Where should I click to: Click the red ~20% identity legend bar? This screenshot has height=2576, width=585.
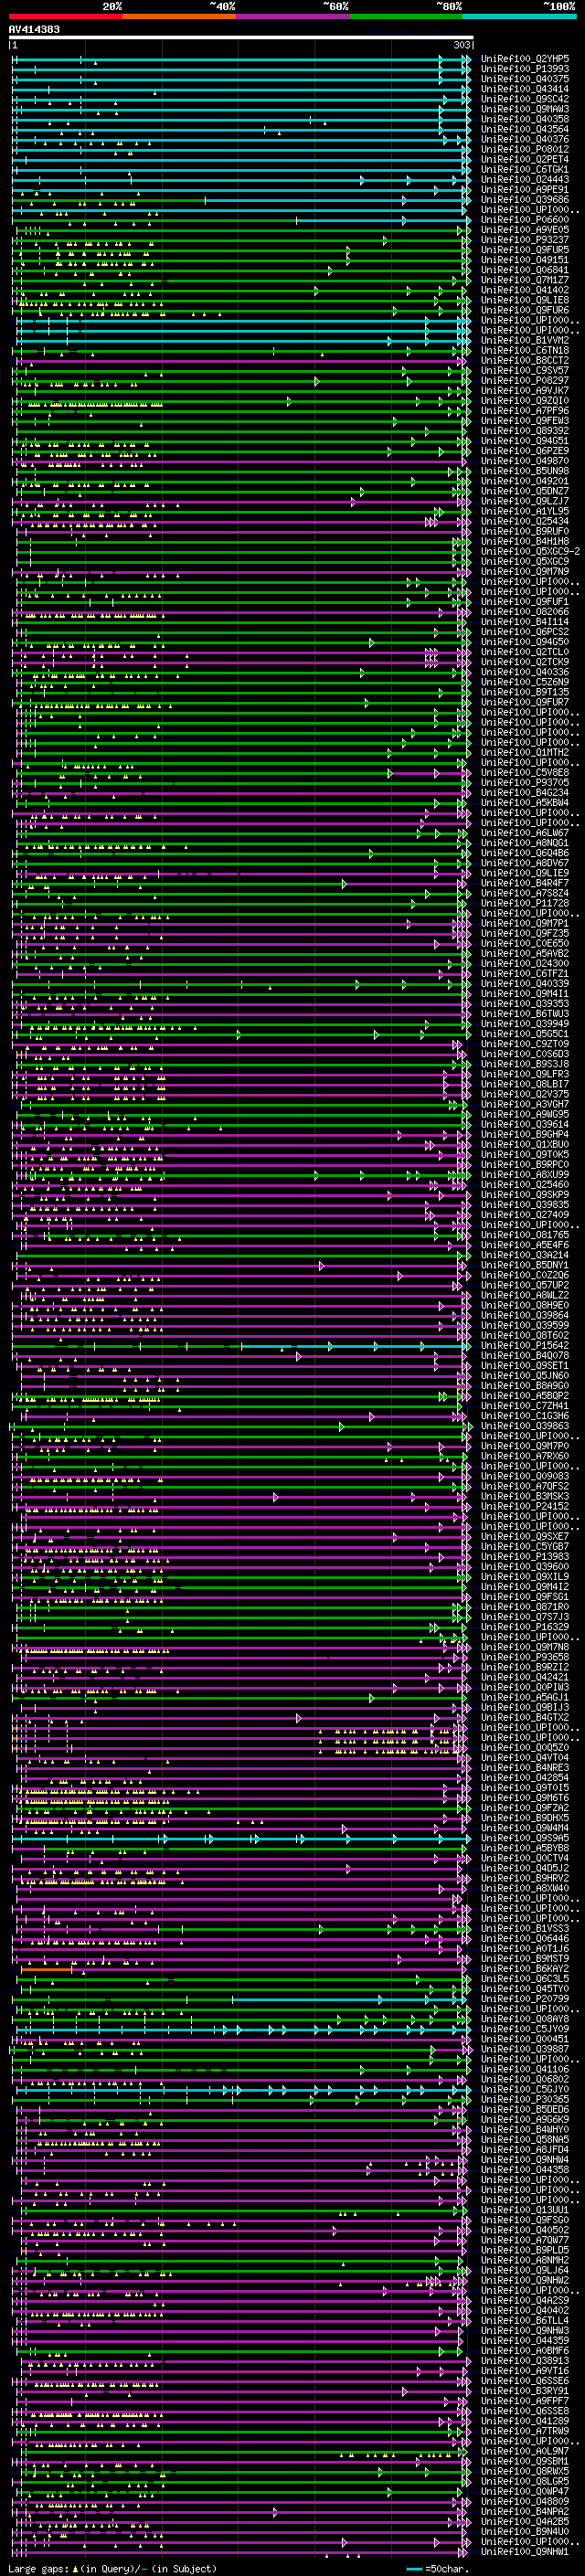[65, 16]
